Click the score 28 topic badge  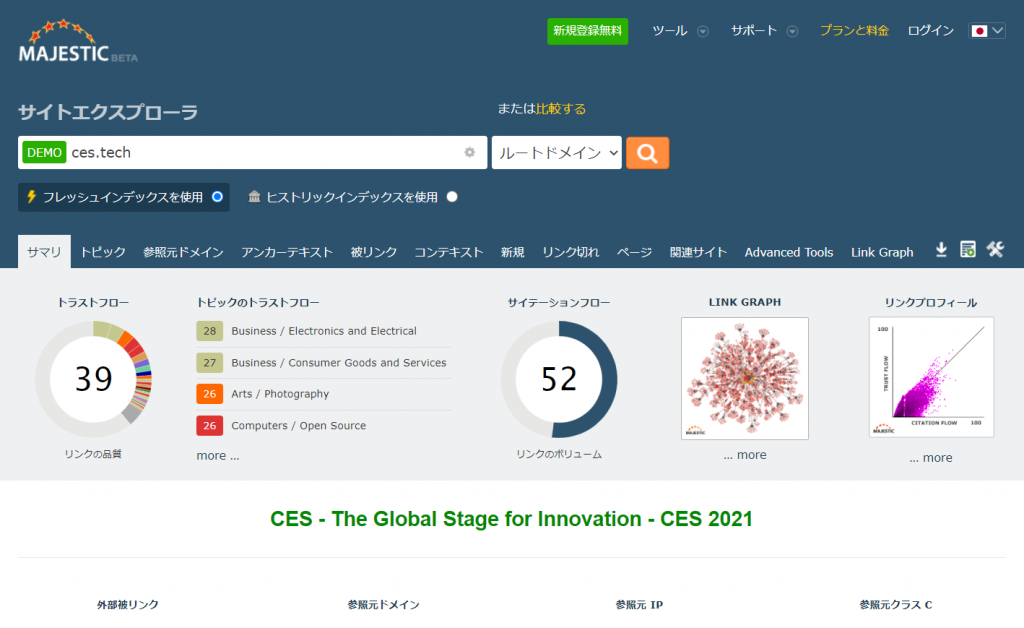click(x=210, y=331)
